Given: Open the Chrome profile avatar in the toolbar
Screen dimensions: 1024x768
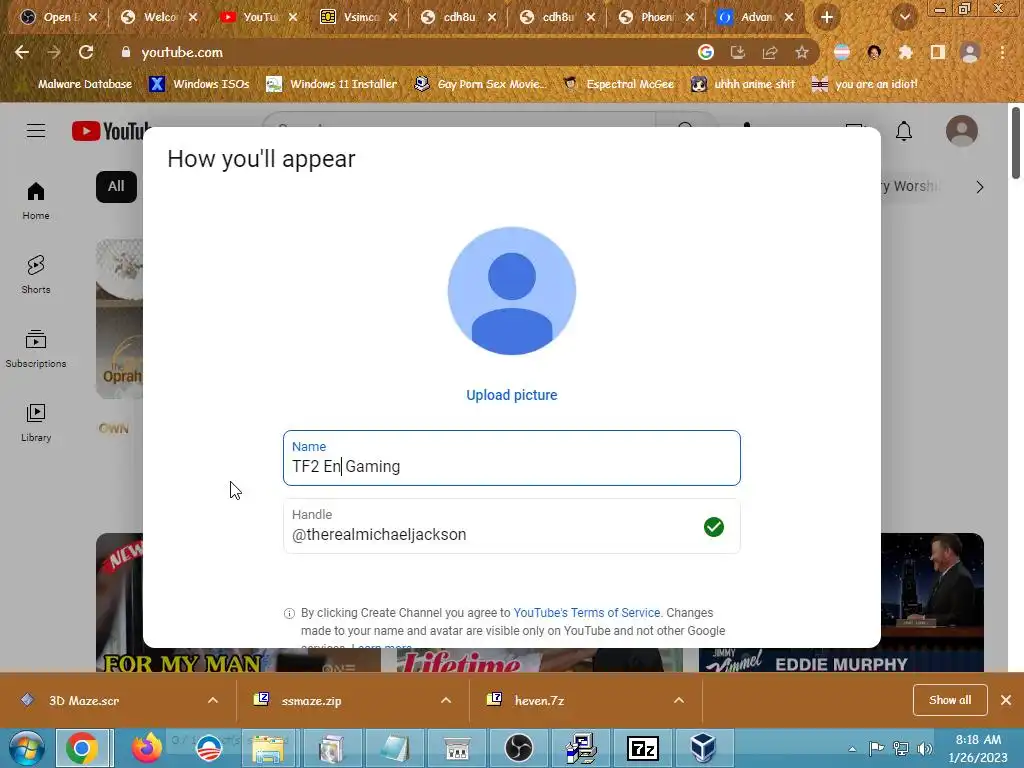Looking at the screenshot, I should coord(970,52).
